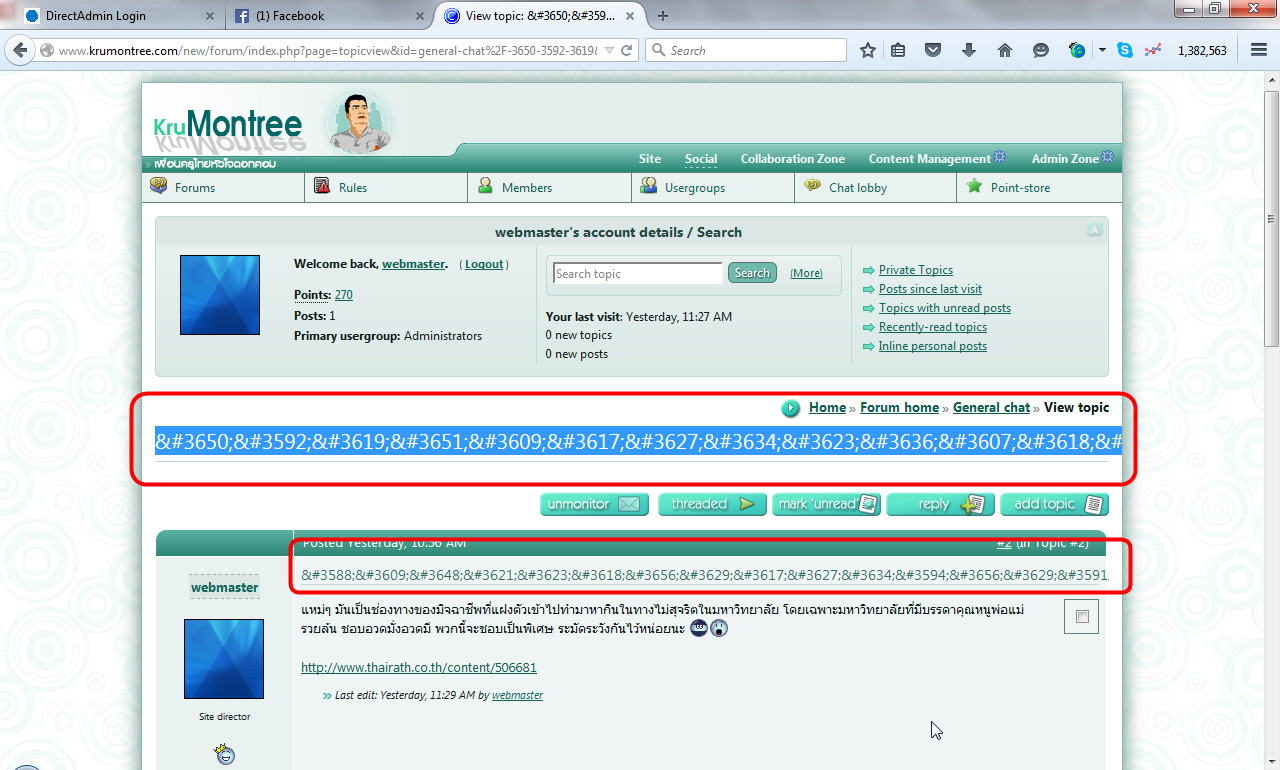1280x770 pixels.
Task: Expand the URL bar history dropdown
Action: [608, 50]
